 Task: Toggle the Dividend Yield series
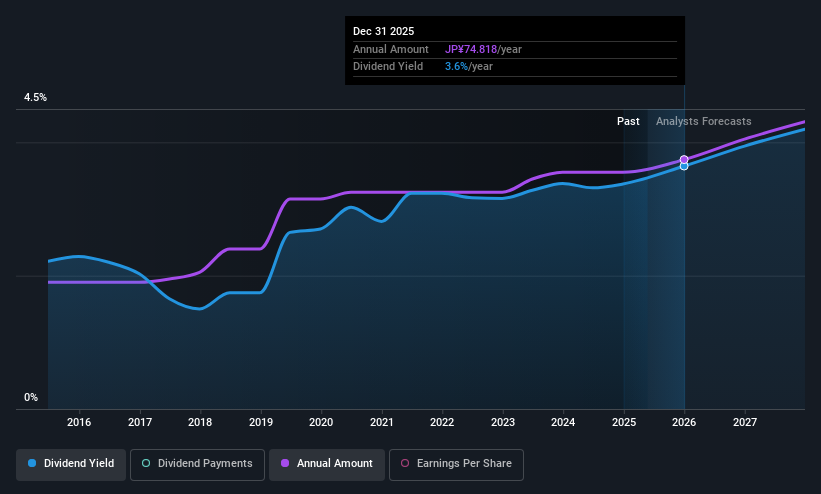click(x=71, y=464)
